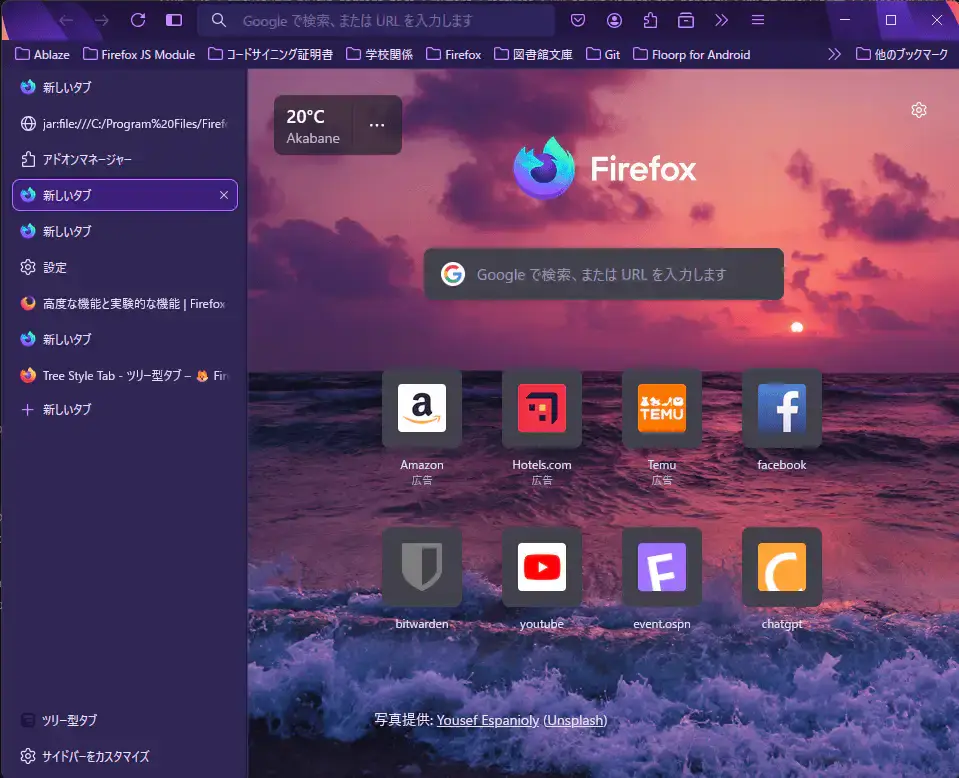
Task: Open the Extensions puzzle piece icon
Action: click(652, 20)
